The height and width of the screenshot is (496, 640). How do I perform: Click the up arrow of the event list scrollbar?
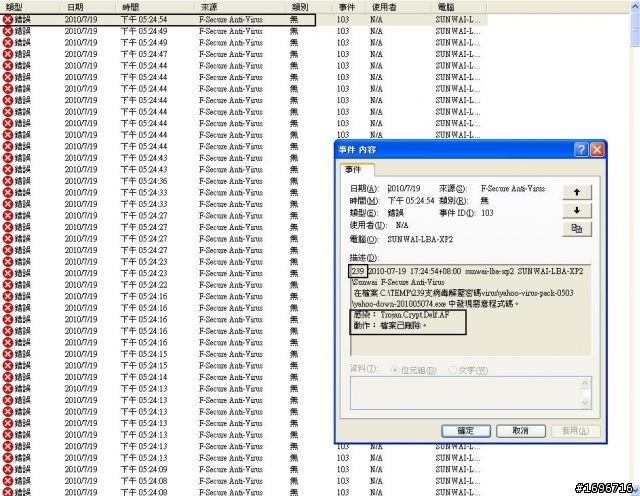(x=635, y=6)
